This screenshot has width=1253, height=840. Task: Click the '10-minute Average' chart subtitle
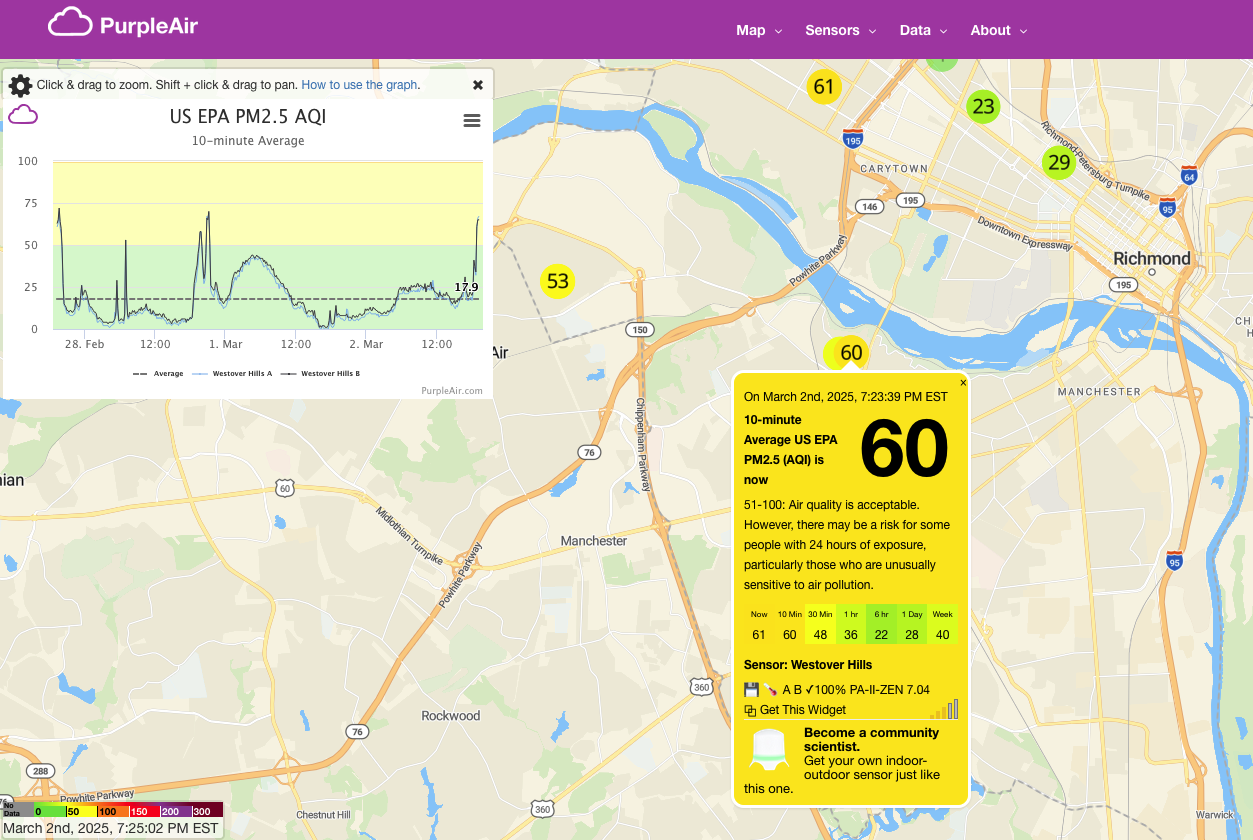(248, 141)
